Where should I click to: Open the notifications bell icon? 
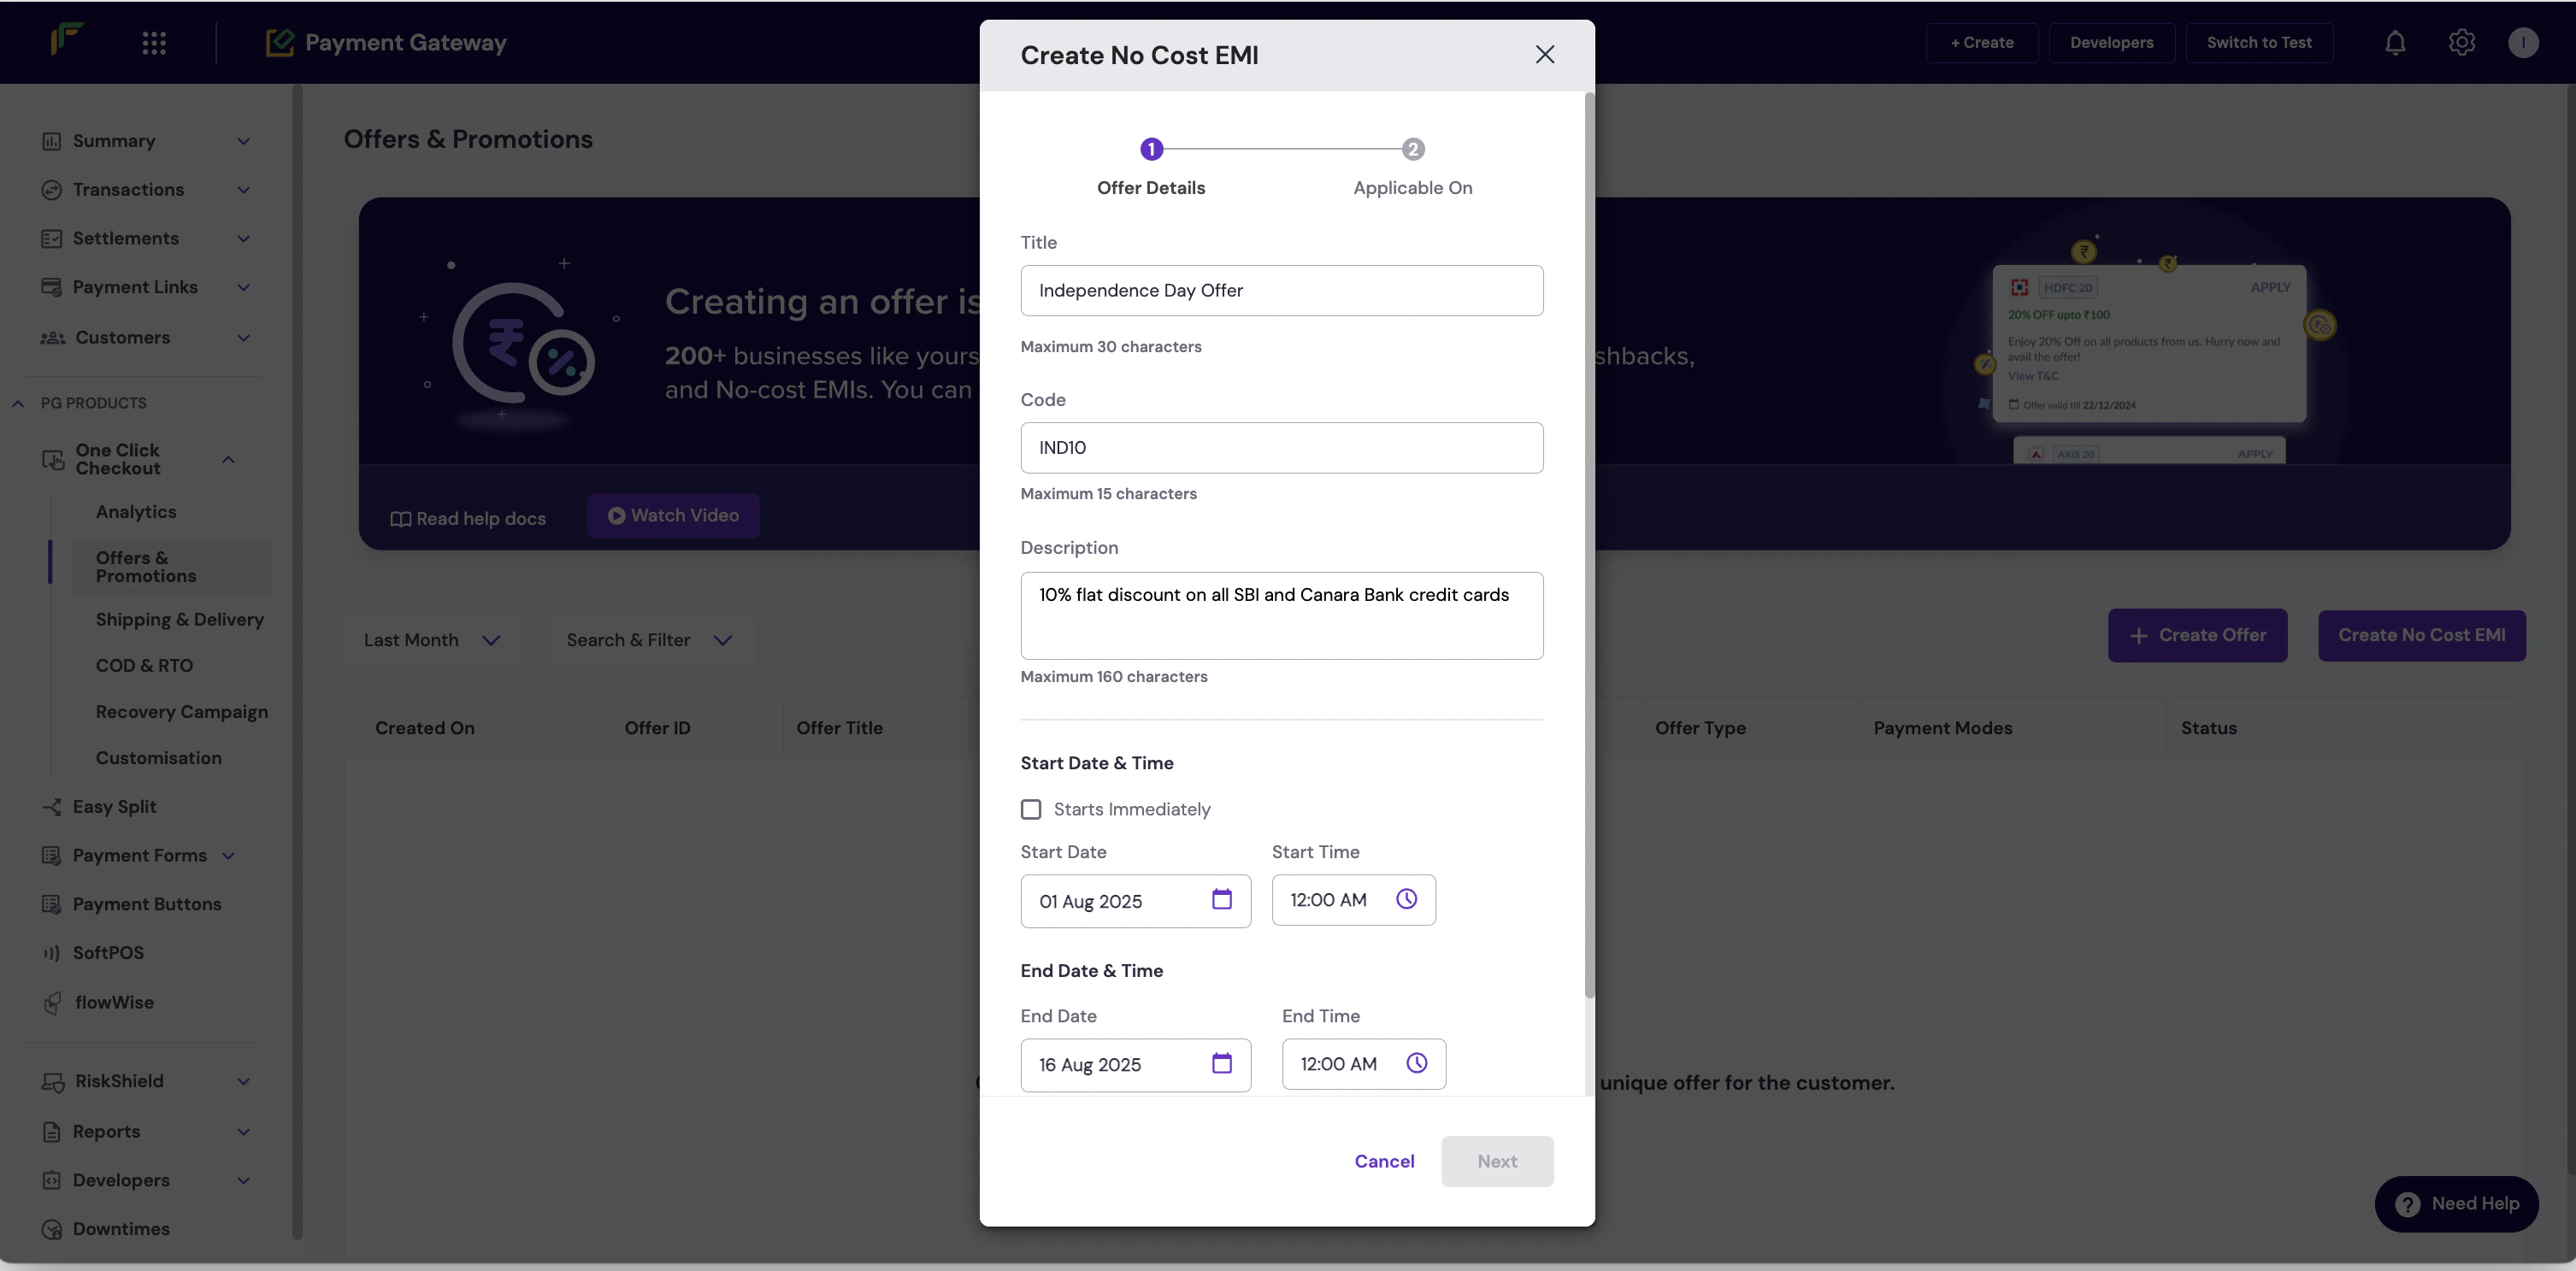coord(2394,43)
